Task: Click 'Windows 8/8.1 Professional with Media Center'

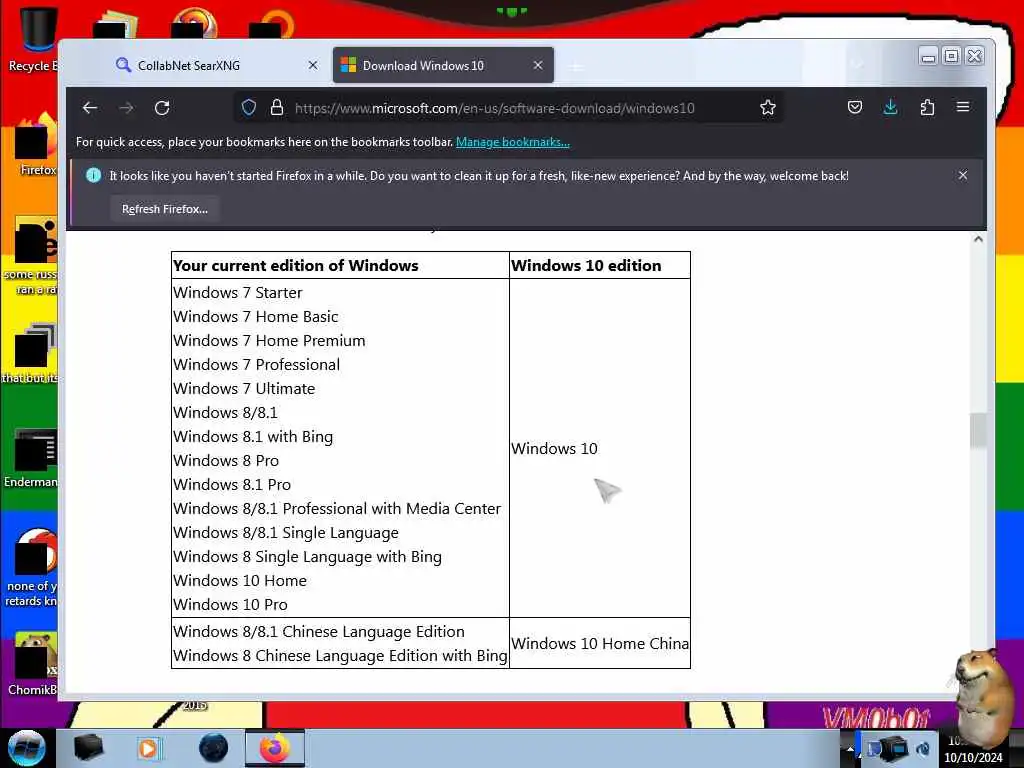Action: (337, 509)
